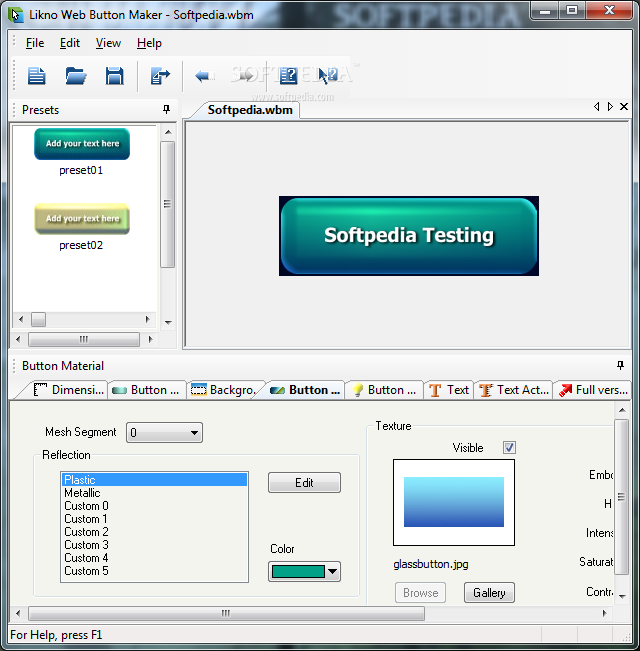Click Button Material vertical scroll up arrow
The height and width of the screenshot is (651, 640).
tap(622, 410)
